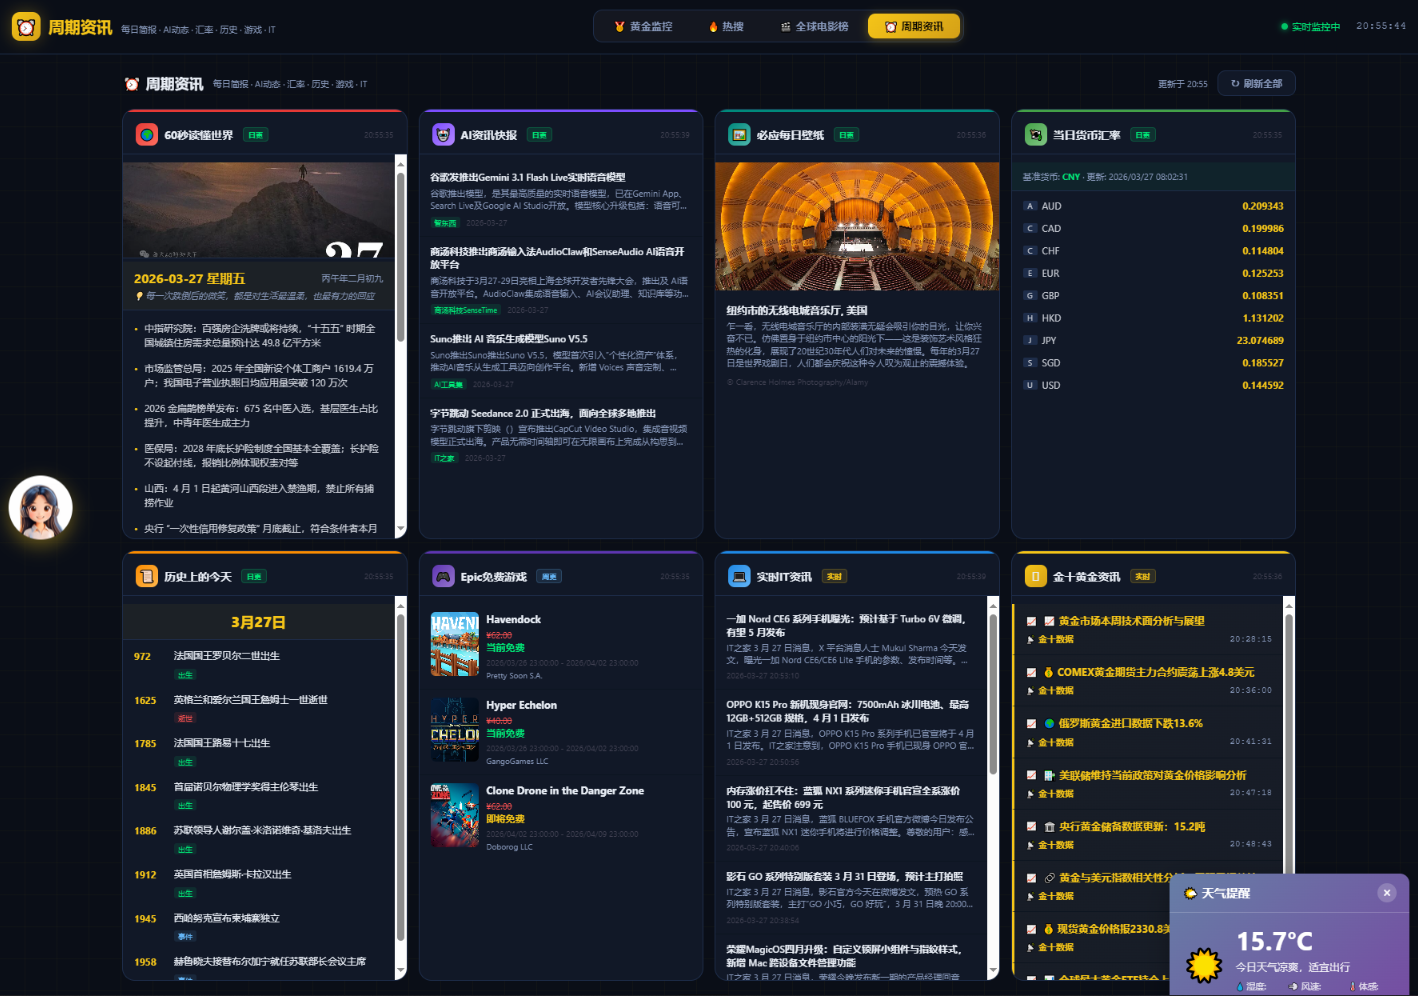Click the 必应每日壁纸 picture icon
Image resolution: width=1418 pixels, height=996 pixels.
739,135
